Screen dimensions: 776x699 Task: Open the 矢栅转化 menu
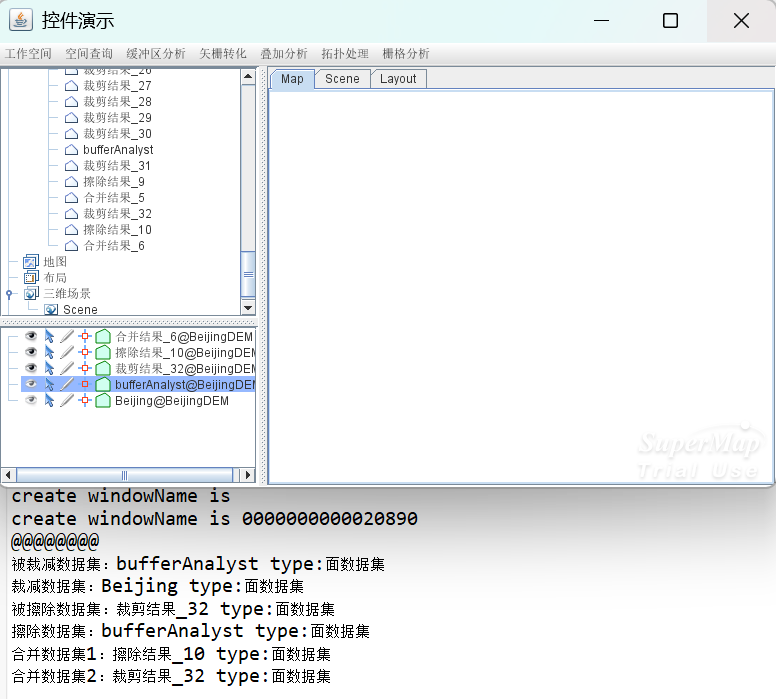(222, 54)
